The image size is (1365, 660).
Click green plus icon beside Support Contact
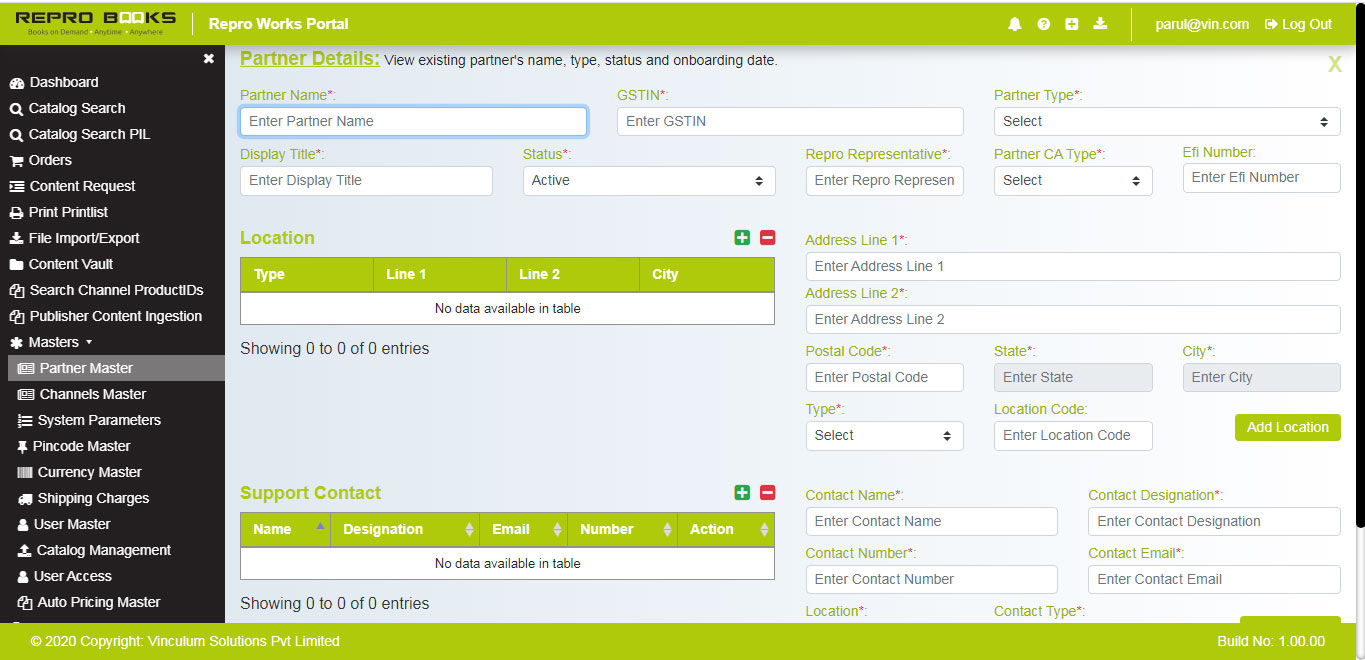742,493
